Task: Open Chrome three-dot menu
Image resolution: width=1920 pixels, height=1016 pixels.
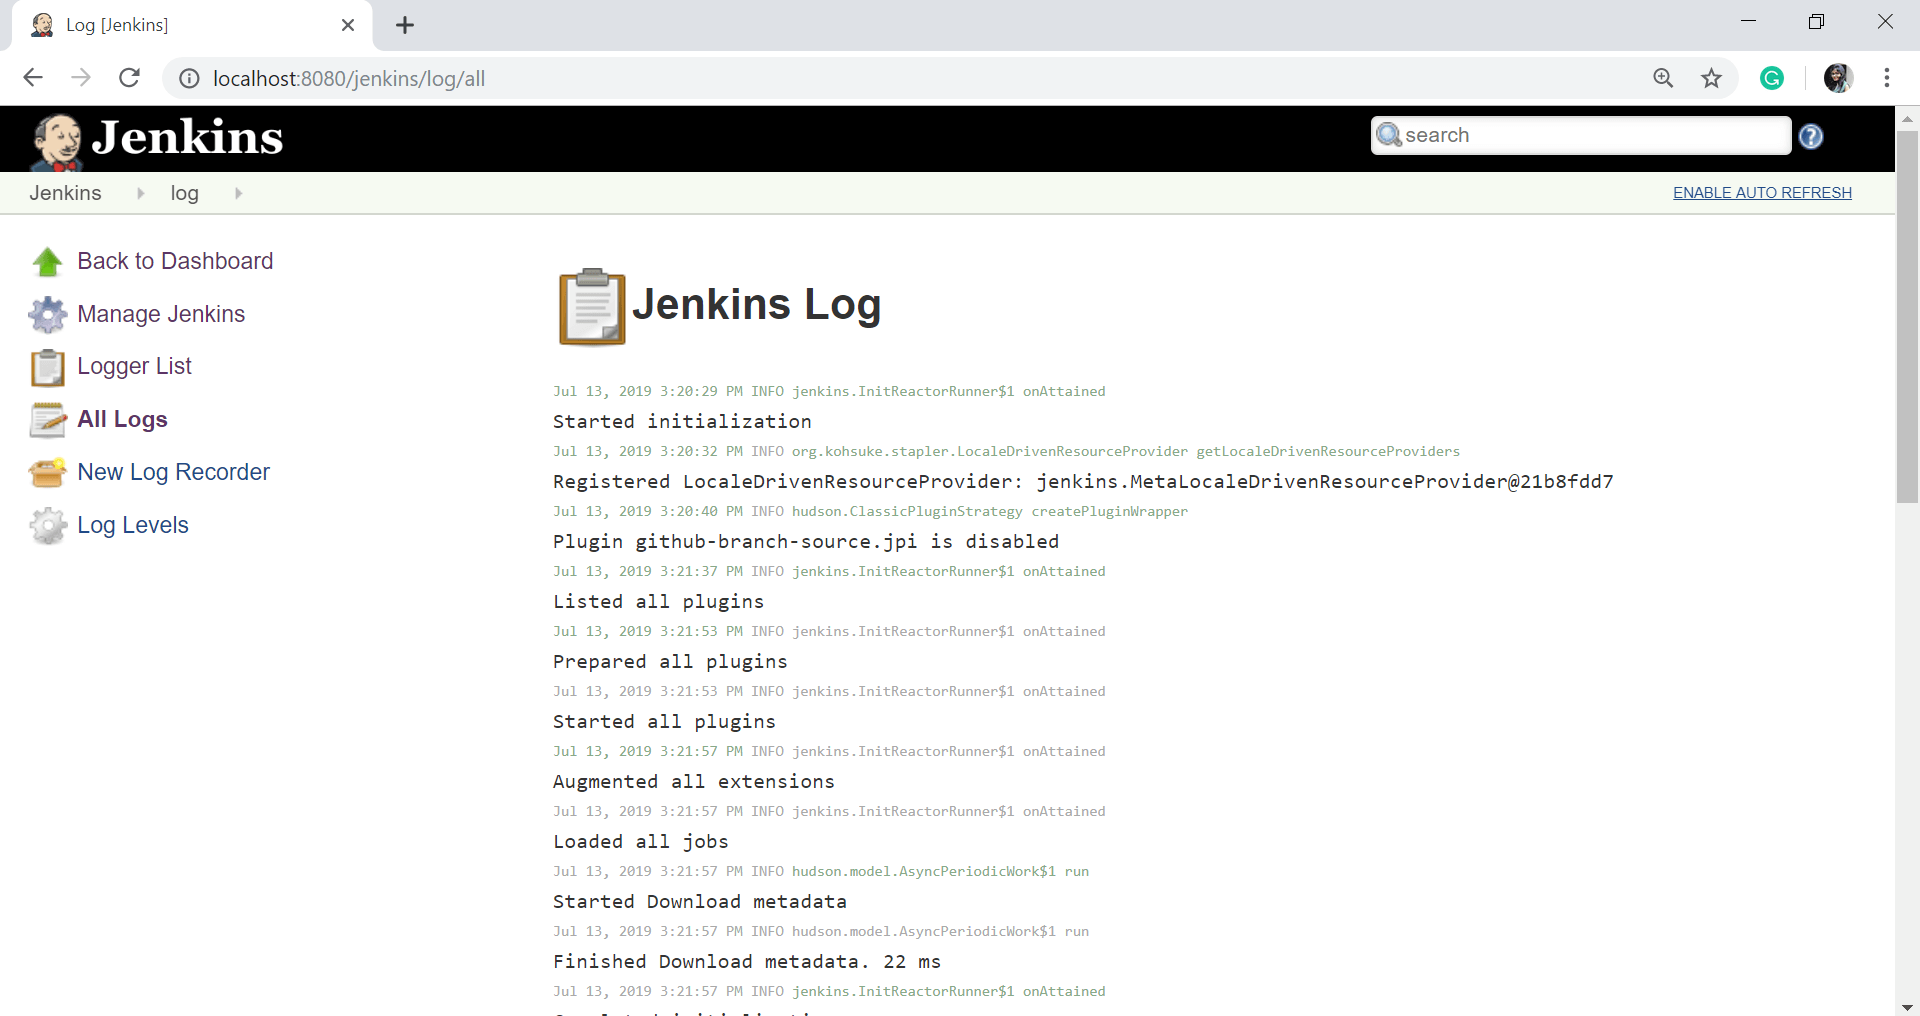Action: (x=1887, y=78)
